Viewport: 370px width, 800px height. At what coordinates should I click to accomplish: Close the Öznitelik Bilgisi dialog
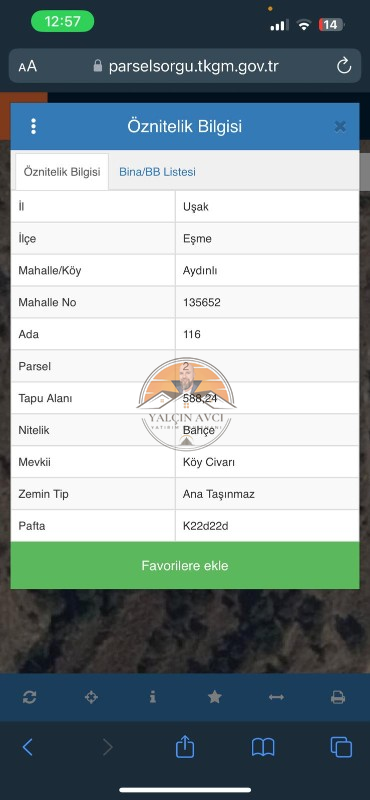[340, 127]
